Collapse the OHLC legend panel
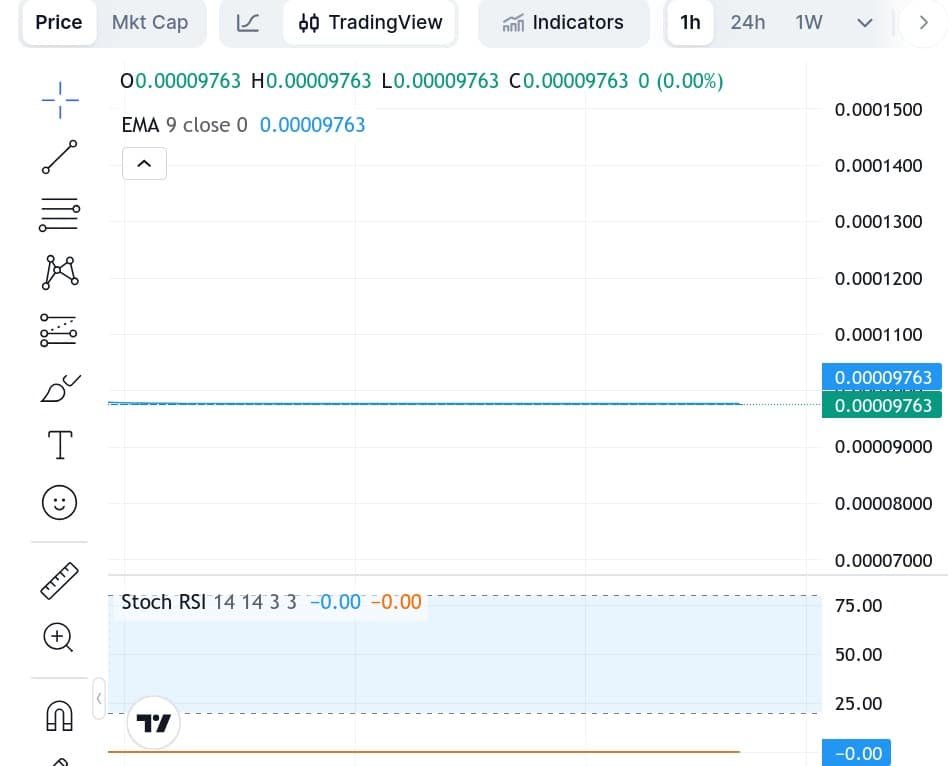948x766 pixels. 144,163
